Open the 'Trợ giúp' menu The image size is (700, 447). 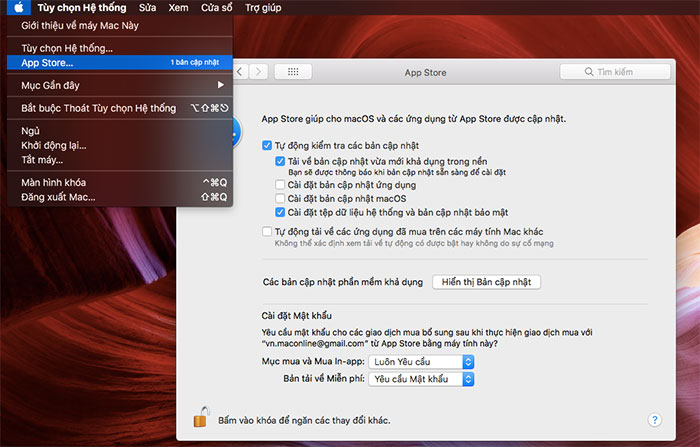pos(263,8)
